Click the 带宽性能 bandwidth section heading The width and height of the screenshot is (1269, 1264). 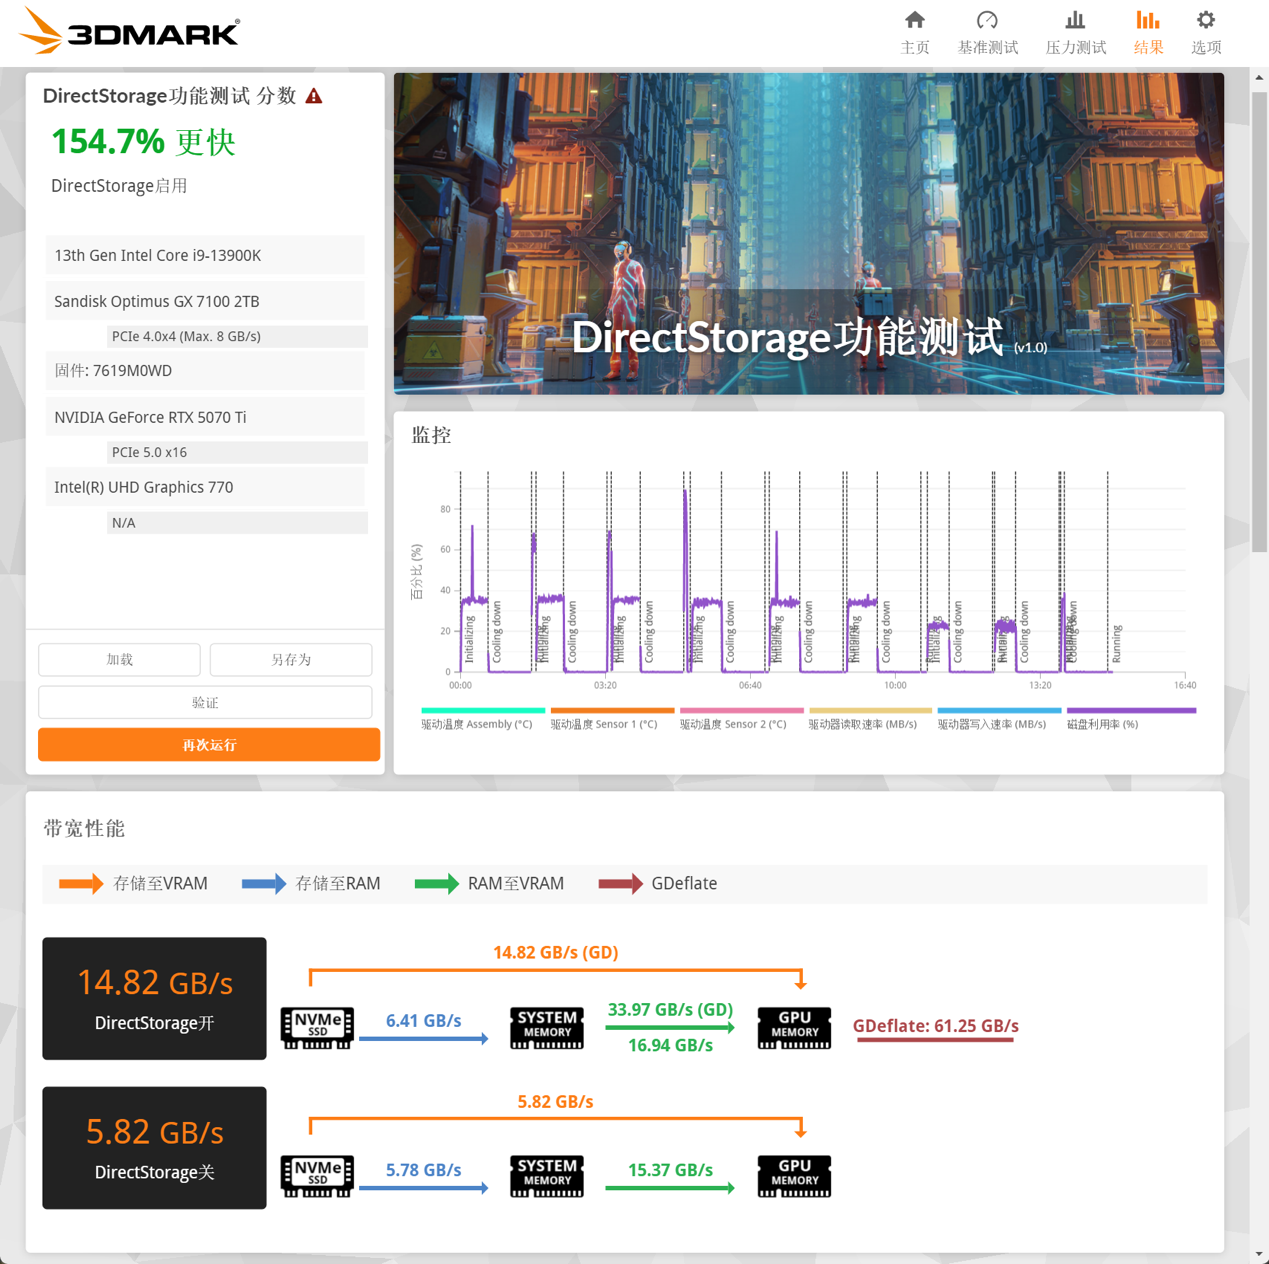tap(84, 828)
